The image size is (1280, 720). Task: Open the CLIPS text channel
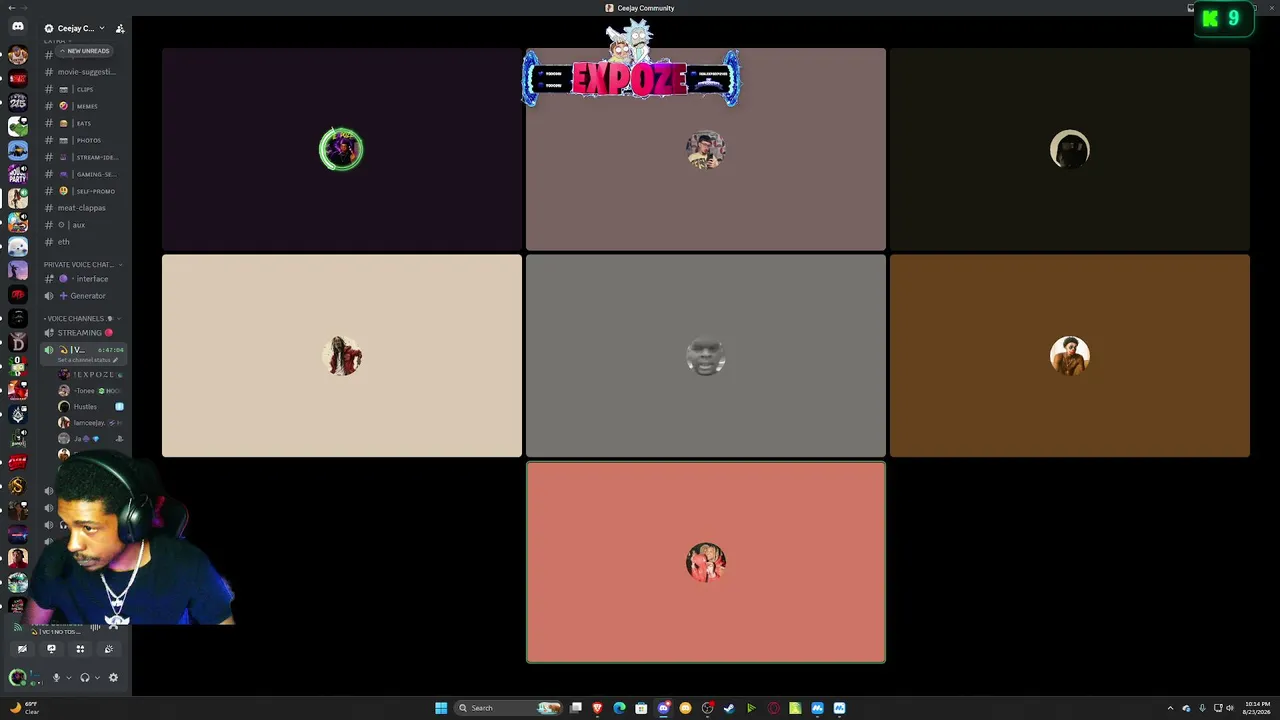tap(84, 89)
